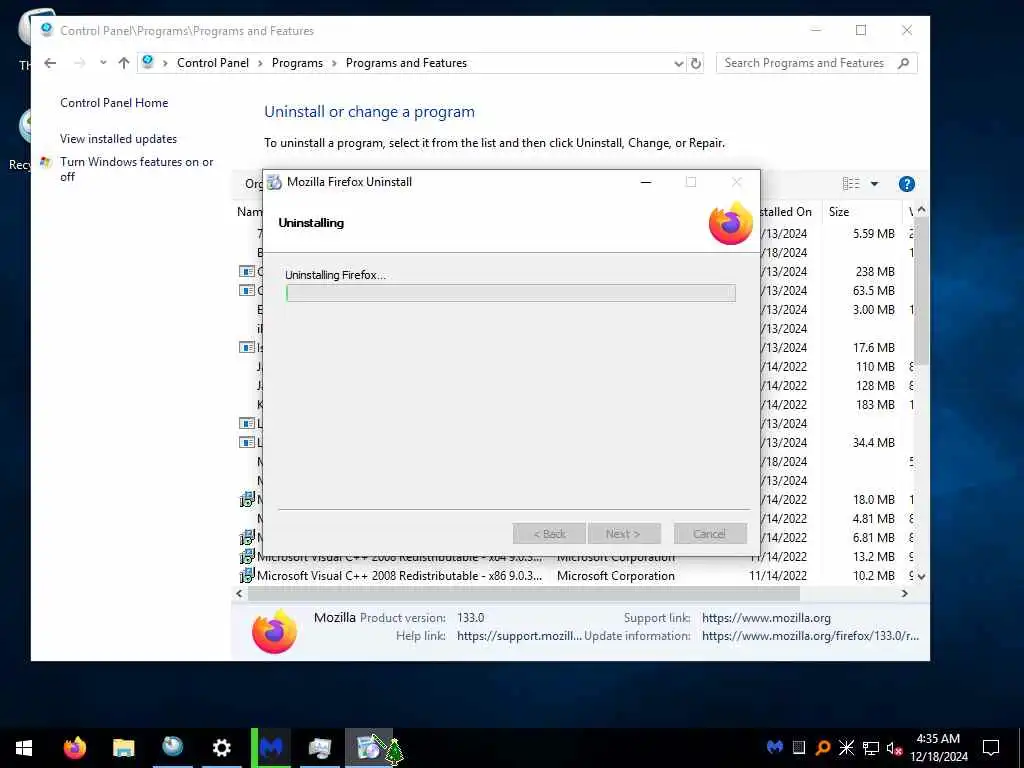The width and height of the screenshot is (1024, 768).
Task: Open Control Panel Home link
Action: point(114,103)
